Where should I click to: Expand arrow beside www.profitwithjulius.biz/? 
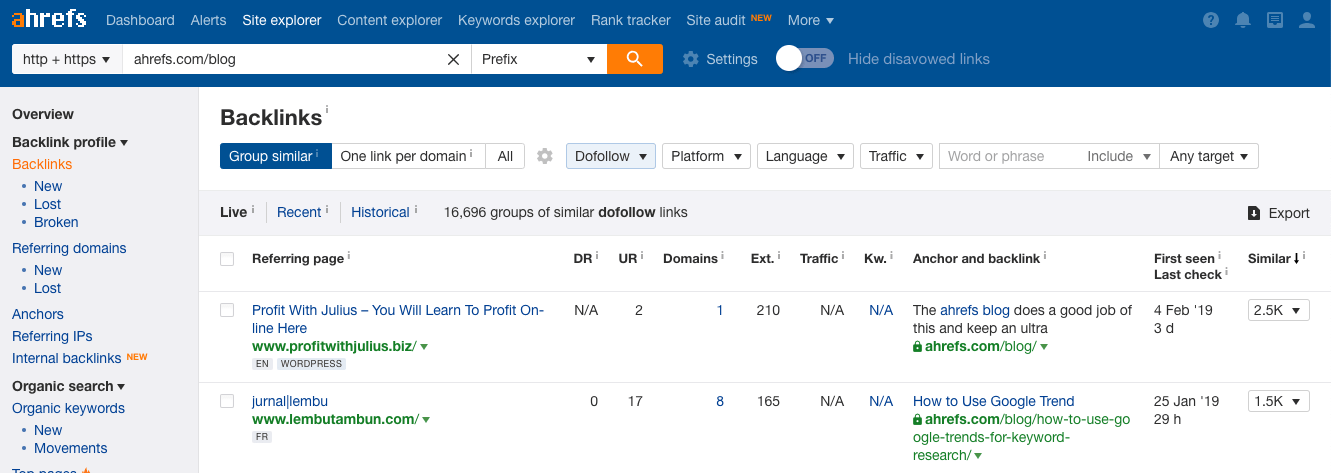coord(424,347)
